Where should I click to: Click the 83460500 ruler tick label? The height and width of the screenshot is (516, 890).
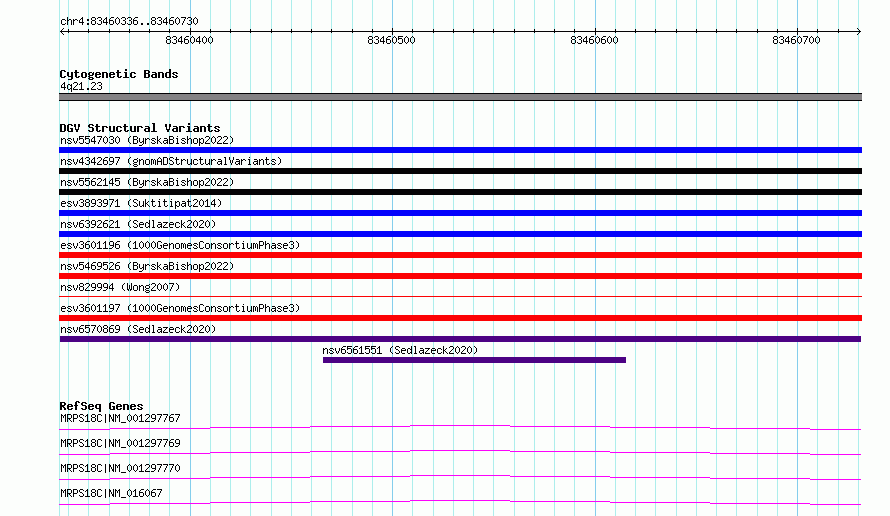click(391, 40)
